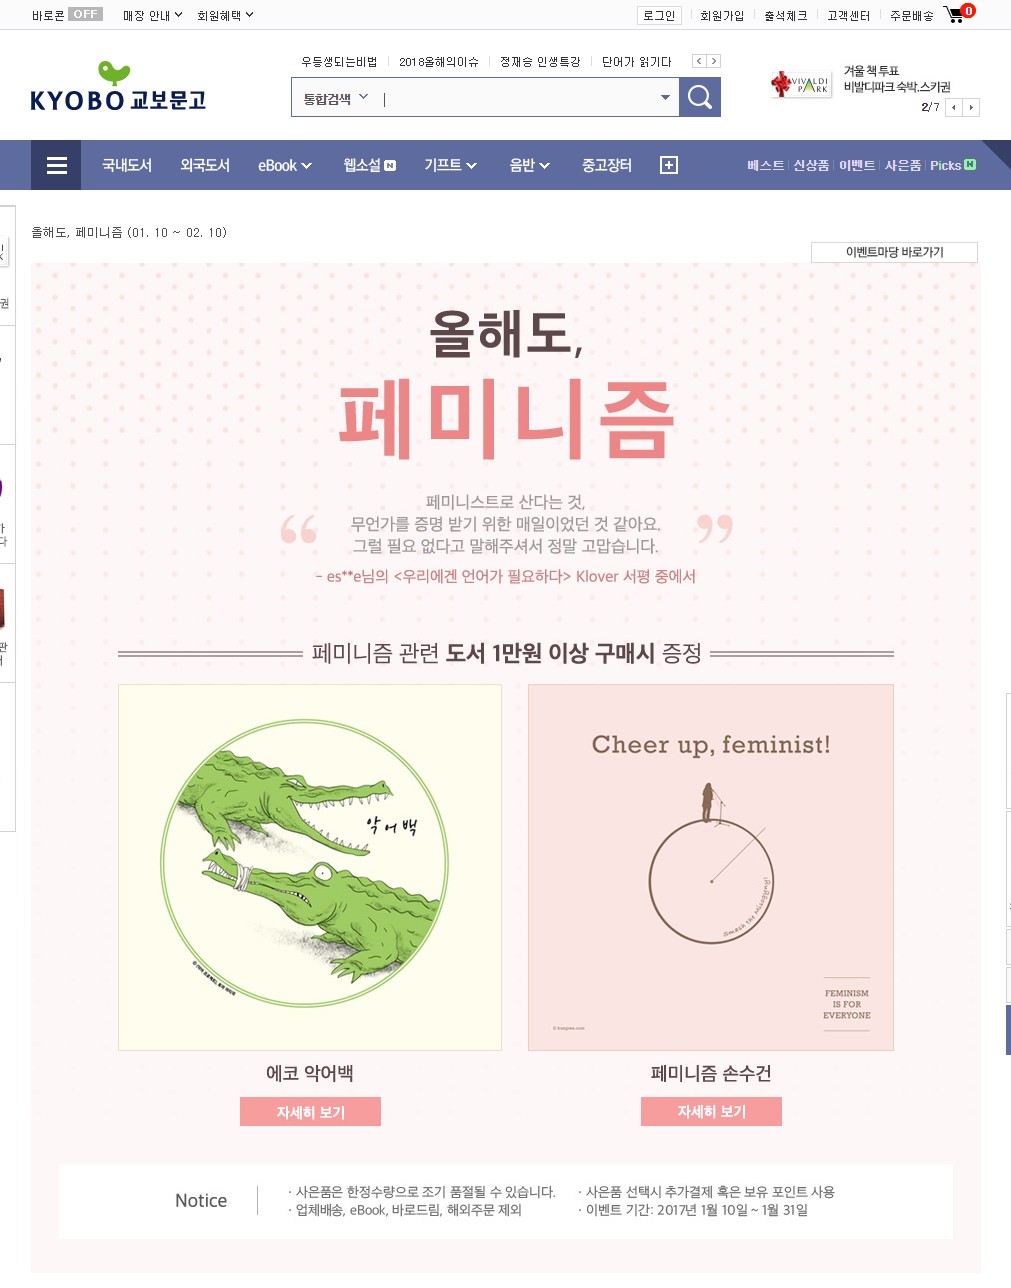Open the 국내도서 menu
The image size is (1011, 1288).
coord(127,165)
